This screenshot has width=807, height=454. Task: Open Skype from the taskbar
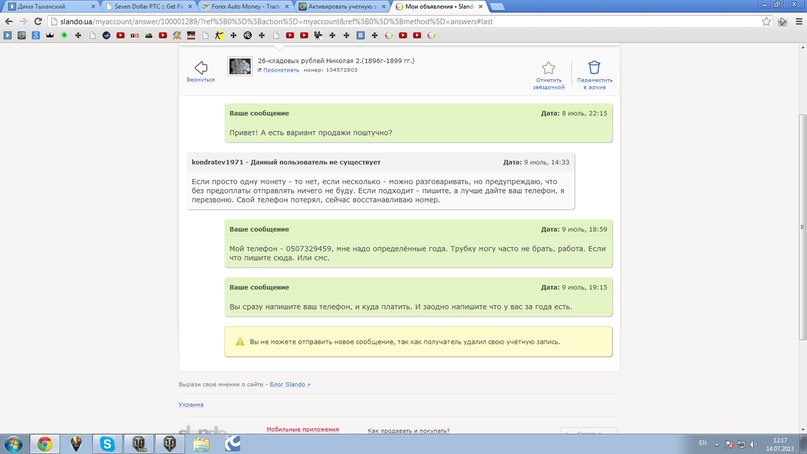click(x=107, y=443)
